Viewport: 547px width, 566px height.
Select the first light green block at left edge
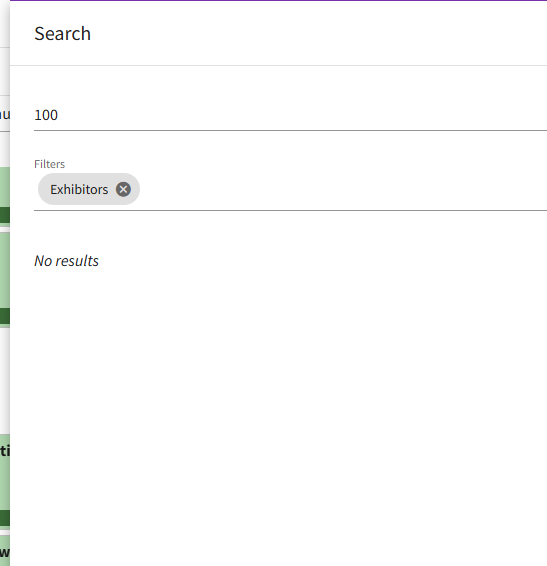click(5, 187)
